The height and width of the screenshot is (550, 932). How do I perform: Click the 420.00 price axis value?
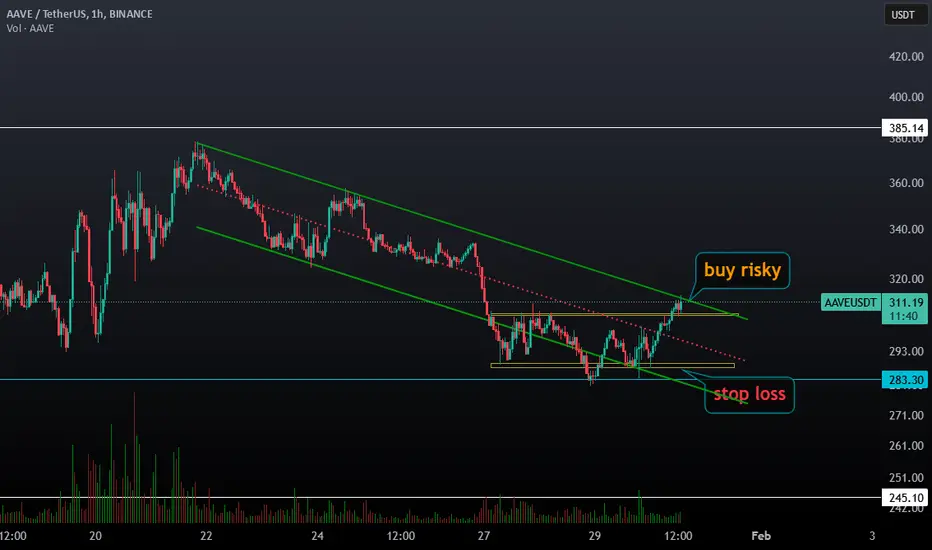(x=906, y=57)
